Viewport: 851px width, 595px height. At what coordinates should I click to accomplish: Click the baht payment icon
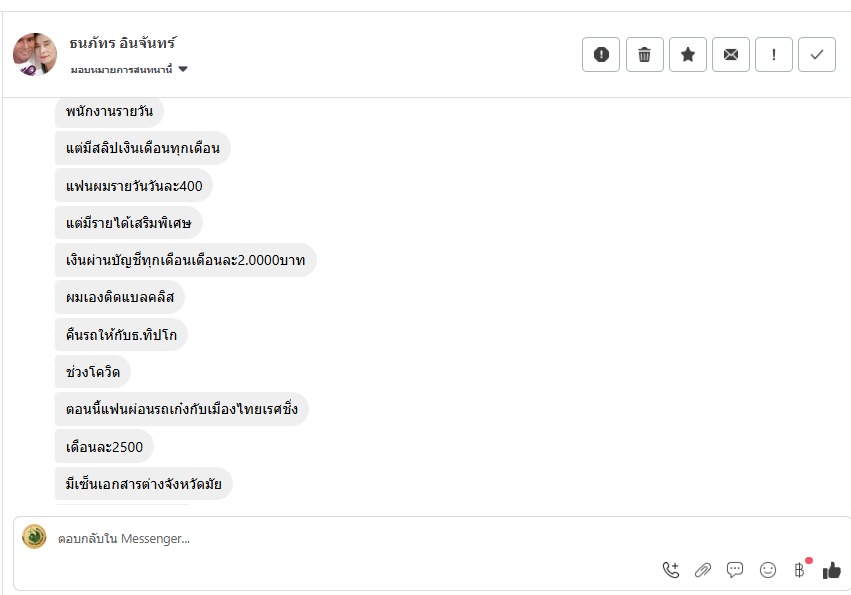[x=799, y=570]
